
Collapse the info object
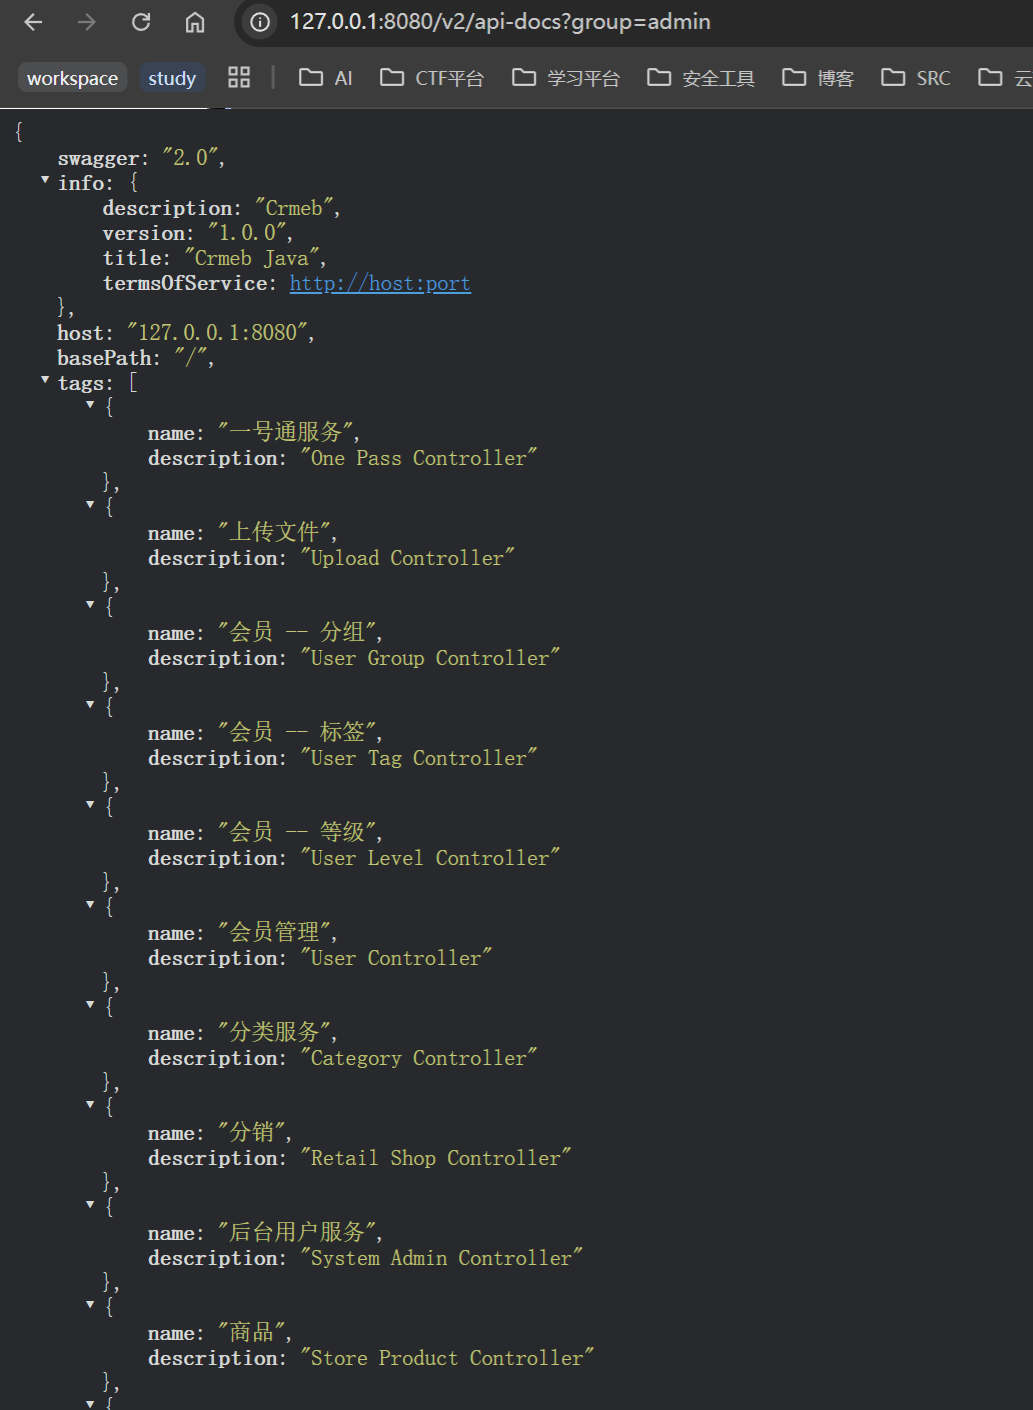coord(45,180)
